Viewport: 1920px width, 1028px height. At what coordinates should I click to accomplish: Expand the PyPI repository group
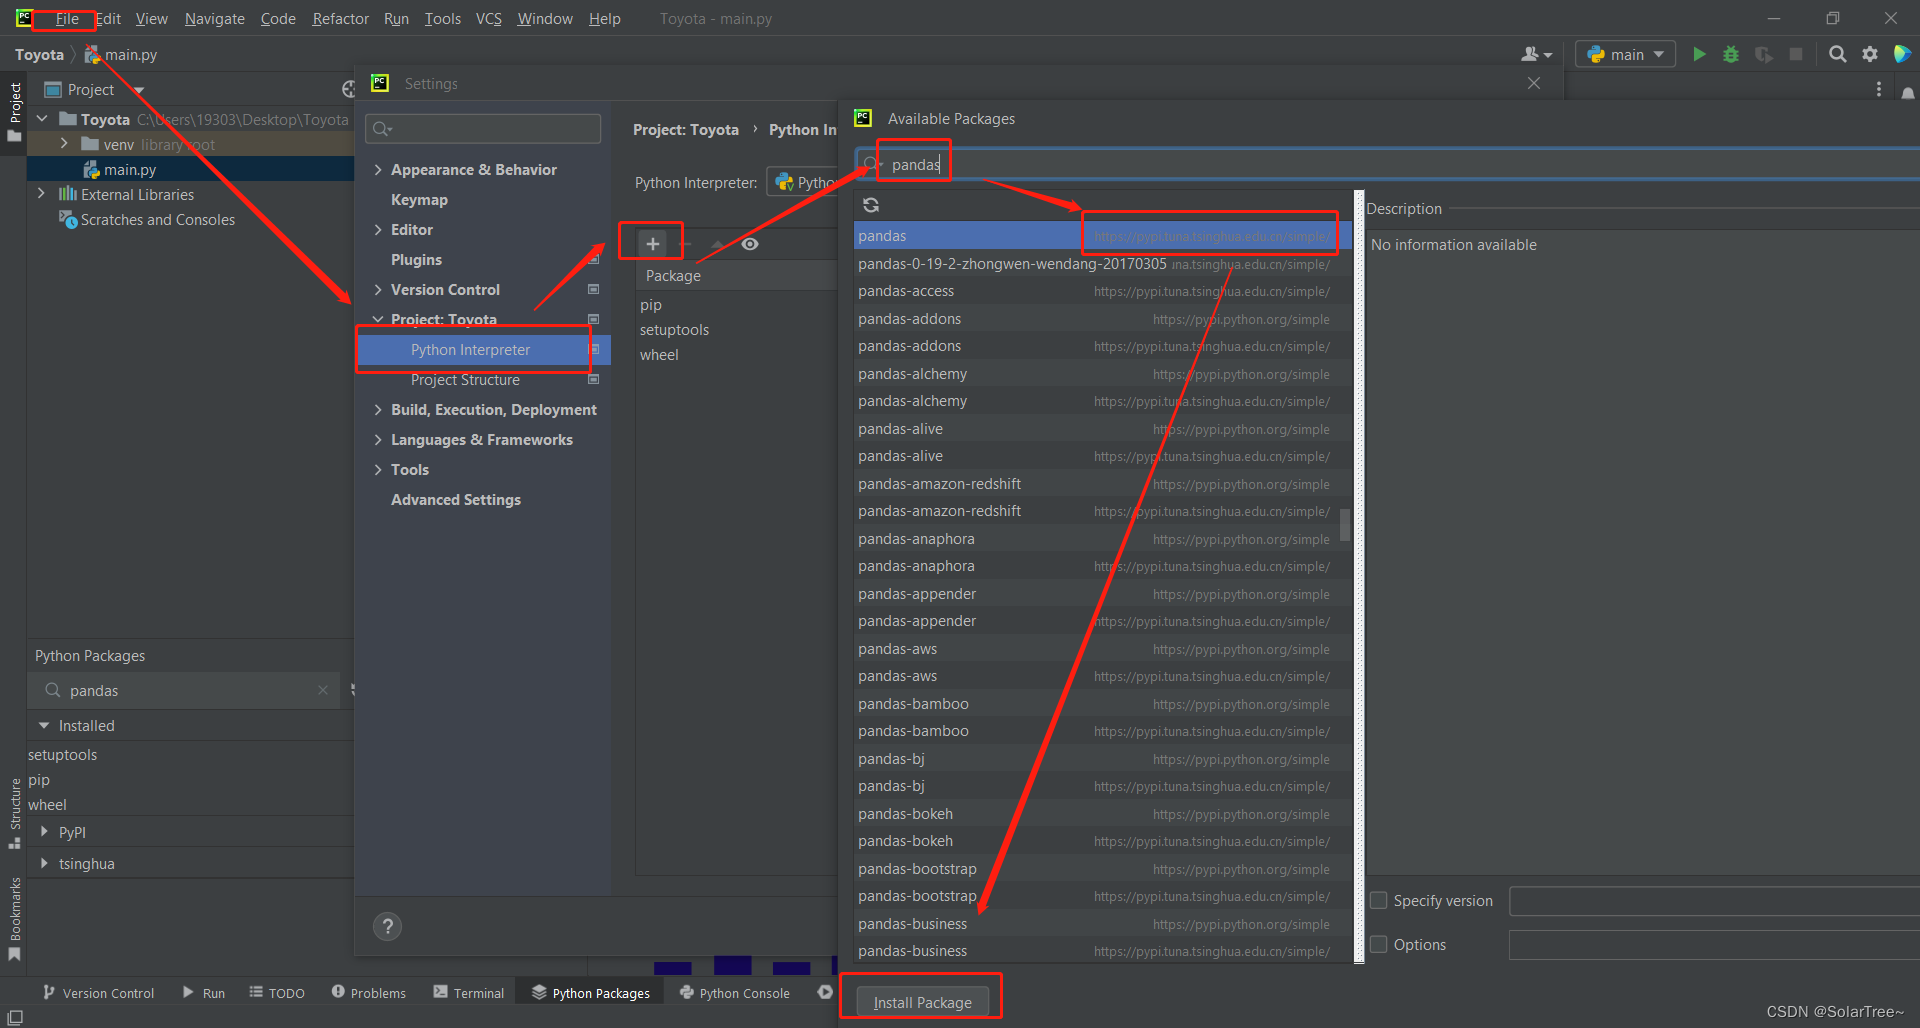(x=44, y=831)
